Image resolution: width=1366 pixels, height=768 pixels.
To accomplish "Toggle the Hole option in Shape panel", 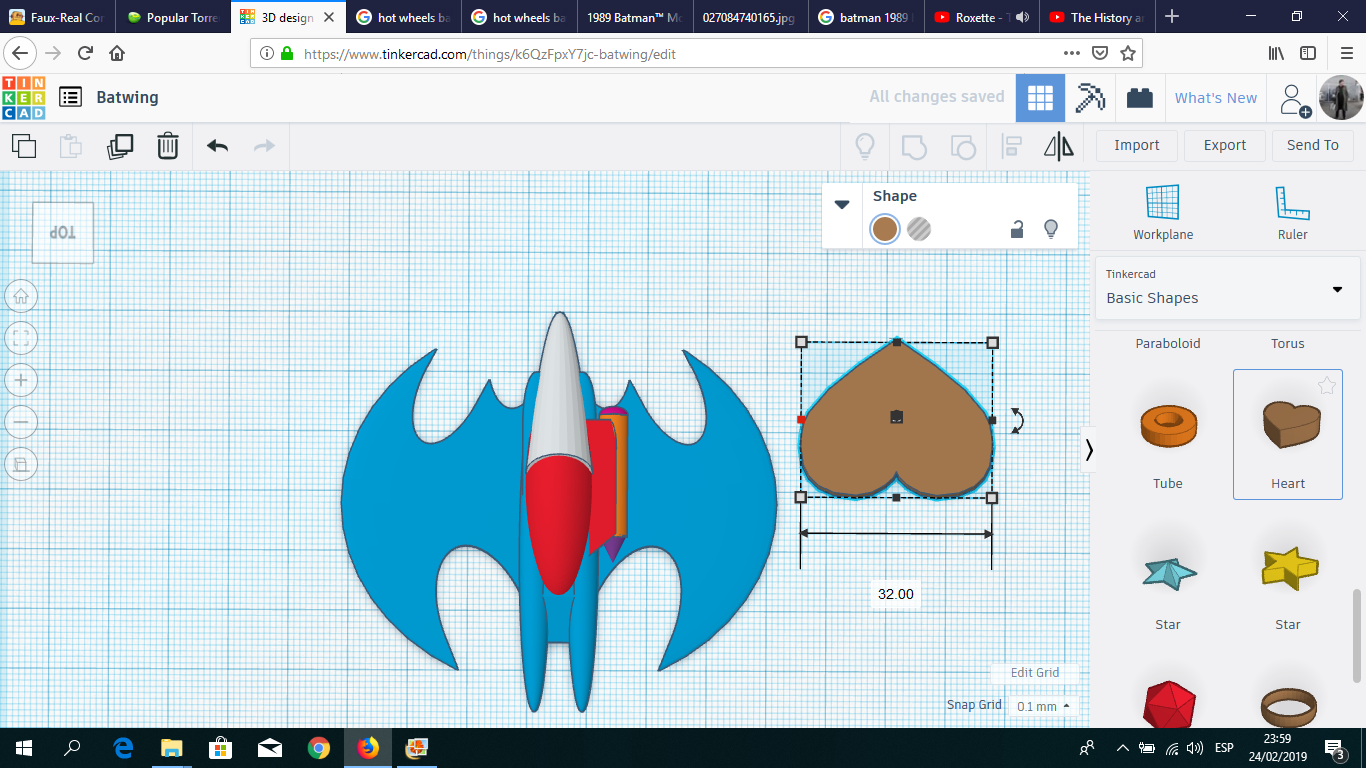I will coord(918,229).
